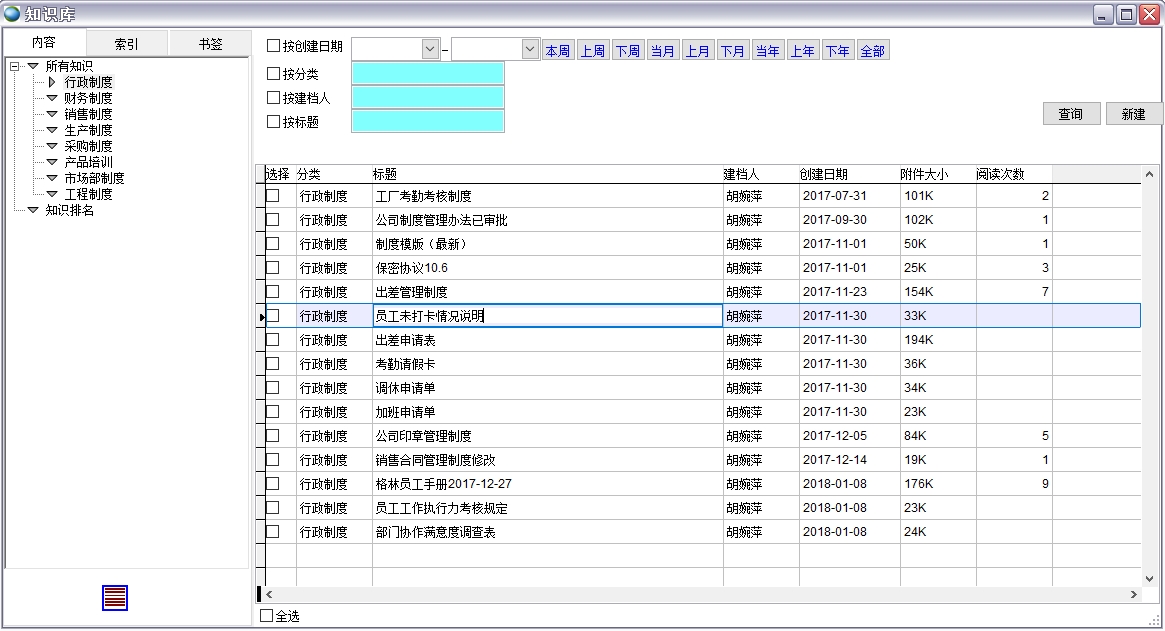Tick the 全选 checkbox
The height and width of the screenshot is (631, 1165).
pyautogui.click(x=266, y=616)
